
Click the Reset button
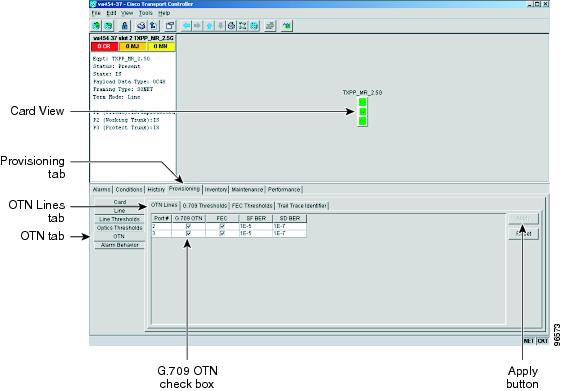(x=523, y=234)
